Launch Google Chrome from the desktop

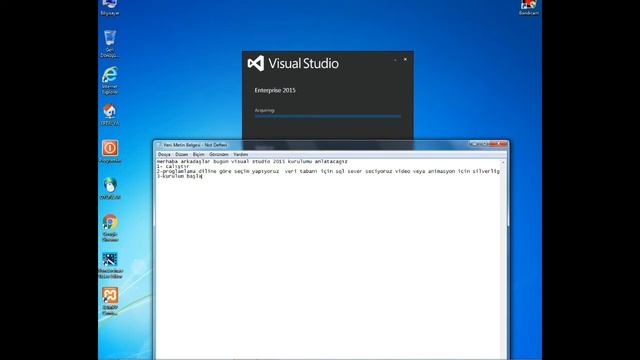(x=110, y=227)
